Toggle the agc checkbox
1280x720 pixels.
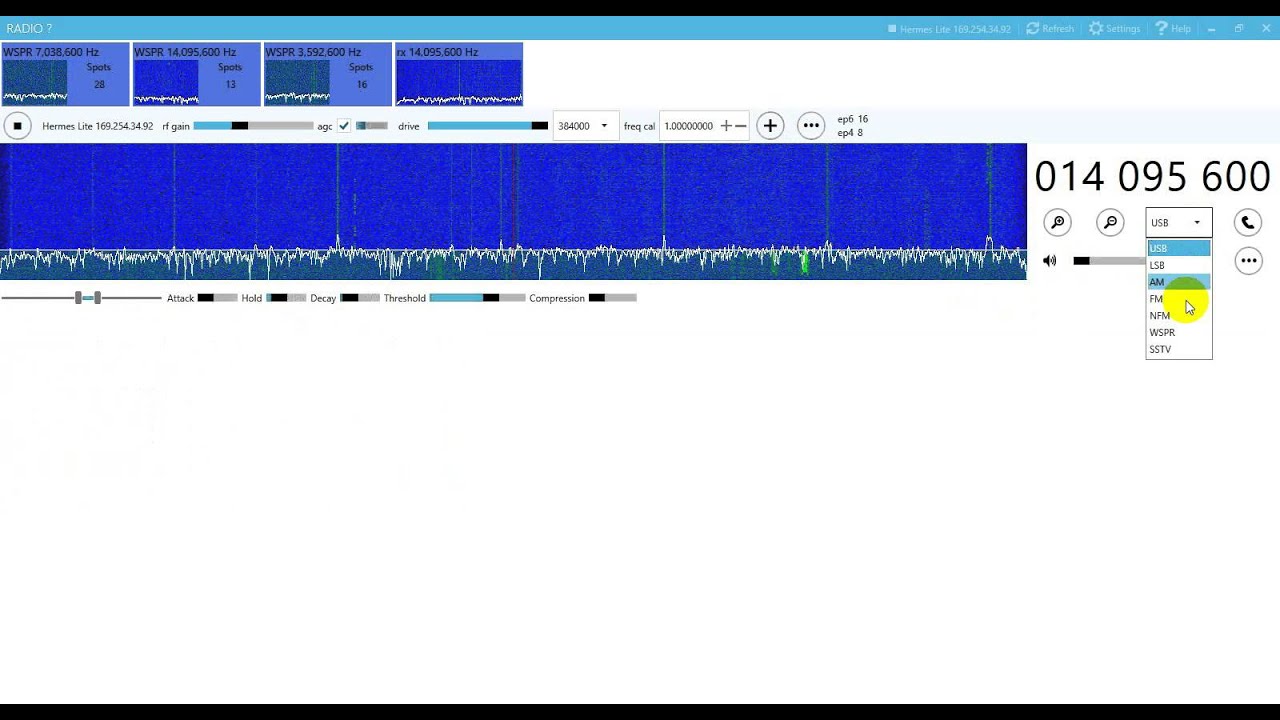pyautogui.click(x=344, y=126)
